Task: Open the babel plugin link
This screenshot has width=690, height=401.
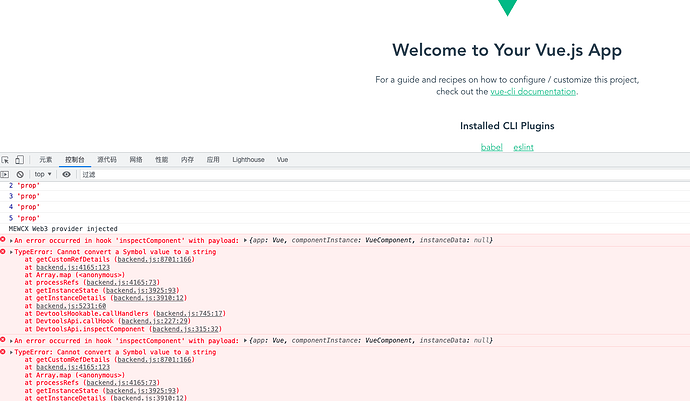Action: click(x=492, y=147)
